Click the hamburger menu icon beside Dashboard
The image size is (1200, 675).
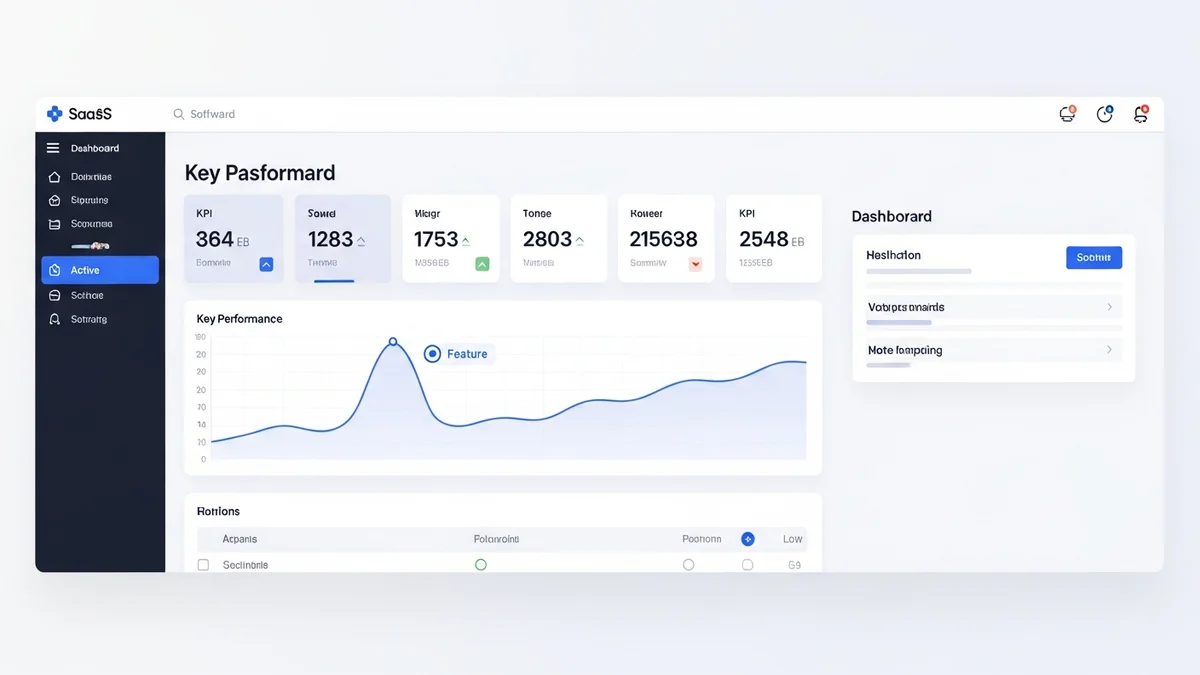coord(53,148)
